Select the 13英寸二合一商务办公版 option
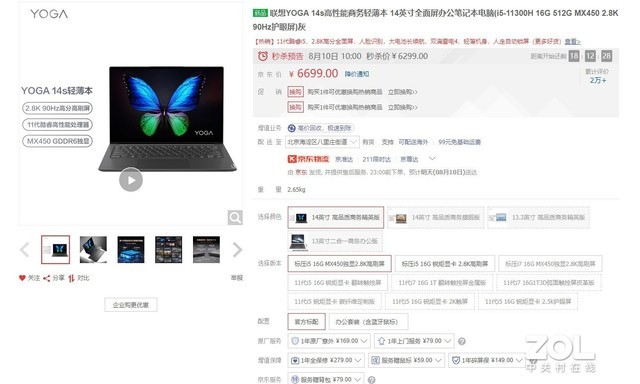 click(x=335, y=241)
